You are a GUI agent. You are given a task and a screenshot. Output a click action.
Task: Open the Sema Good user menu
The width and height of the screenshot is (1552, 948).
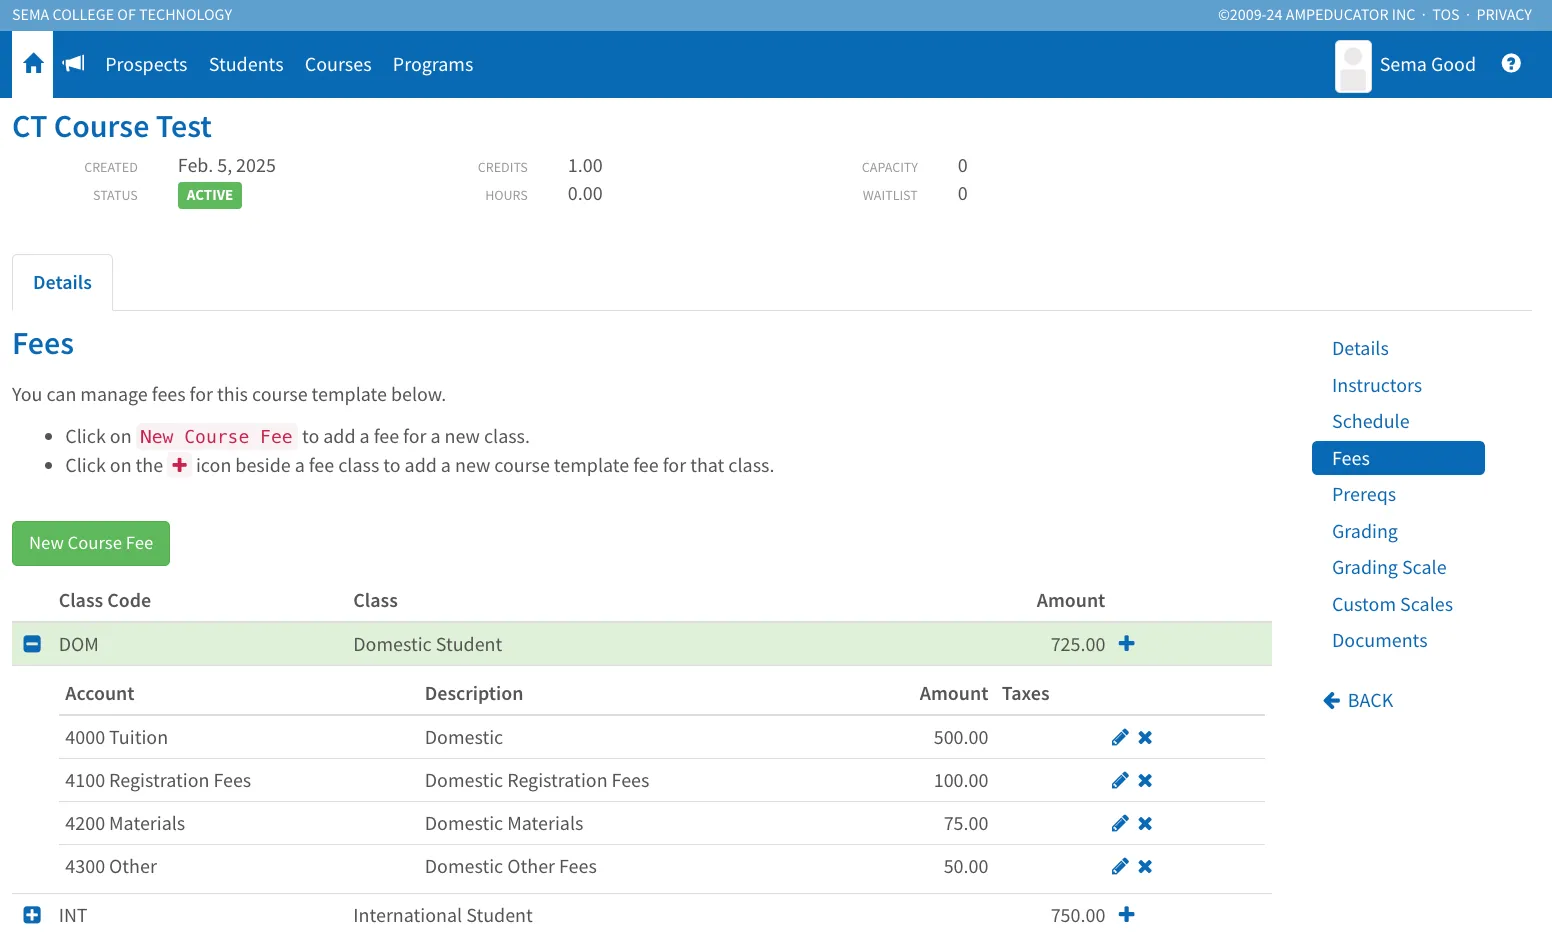1406,65
